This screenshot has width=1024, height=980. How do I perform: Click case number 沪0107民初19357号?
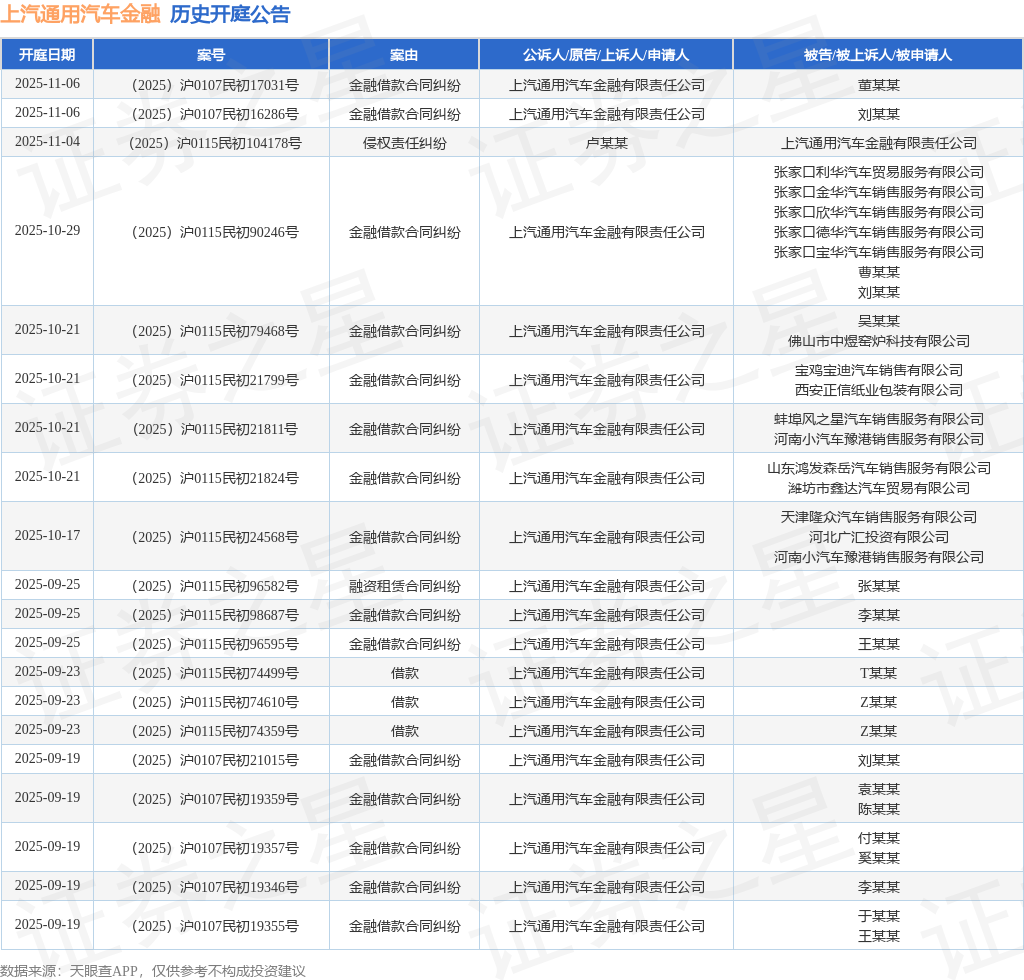pos(215,847)
